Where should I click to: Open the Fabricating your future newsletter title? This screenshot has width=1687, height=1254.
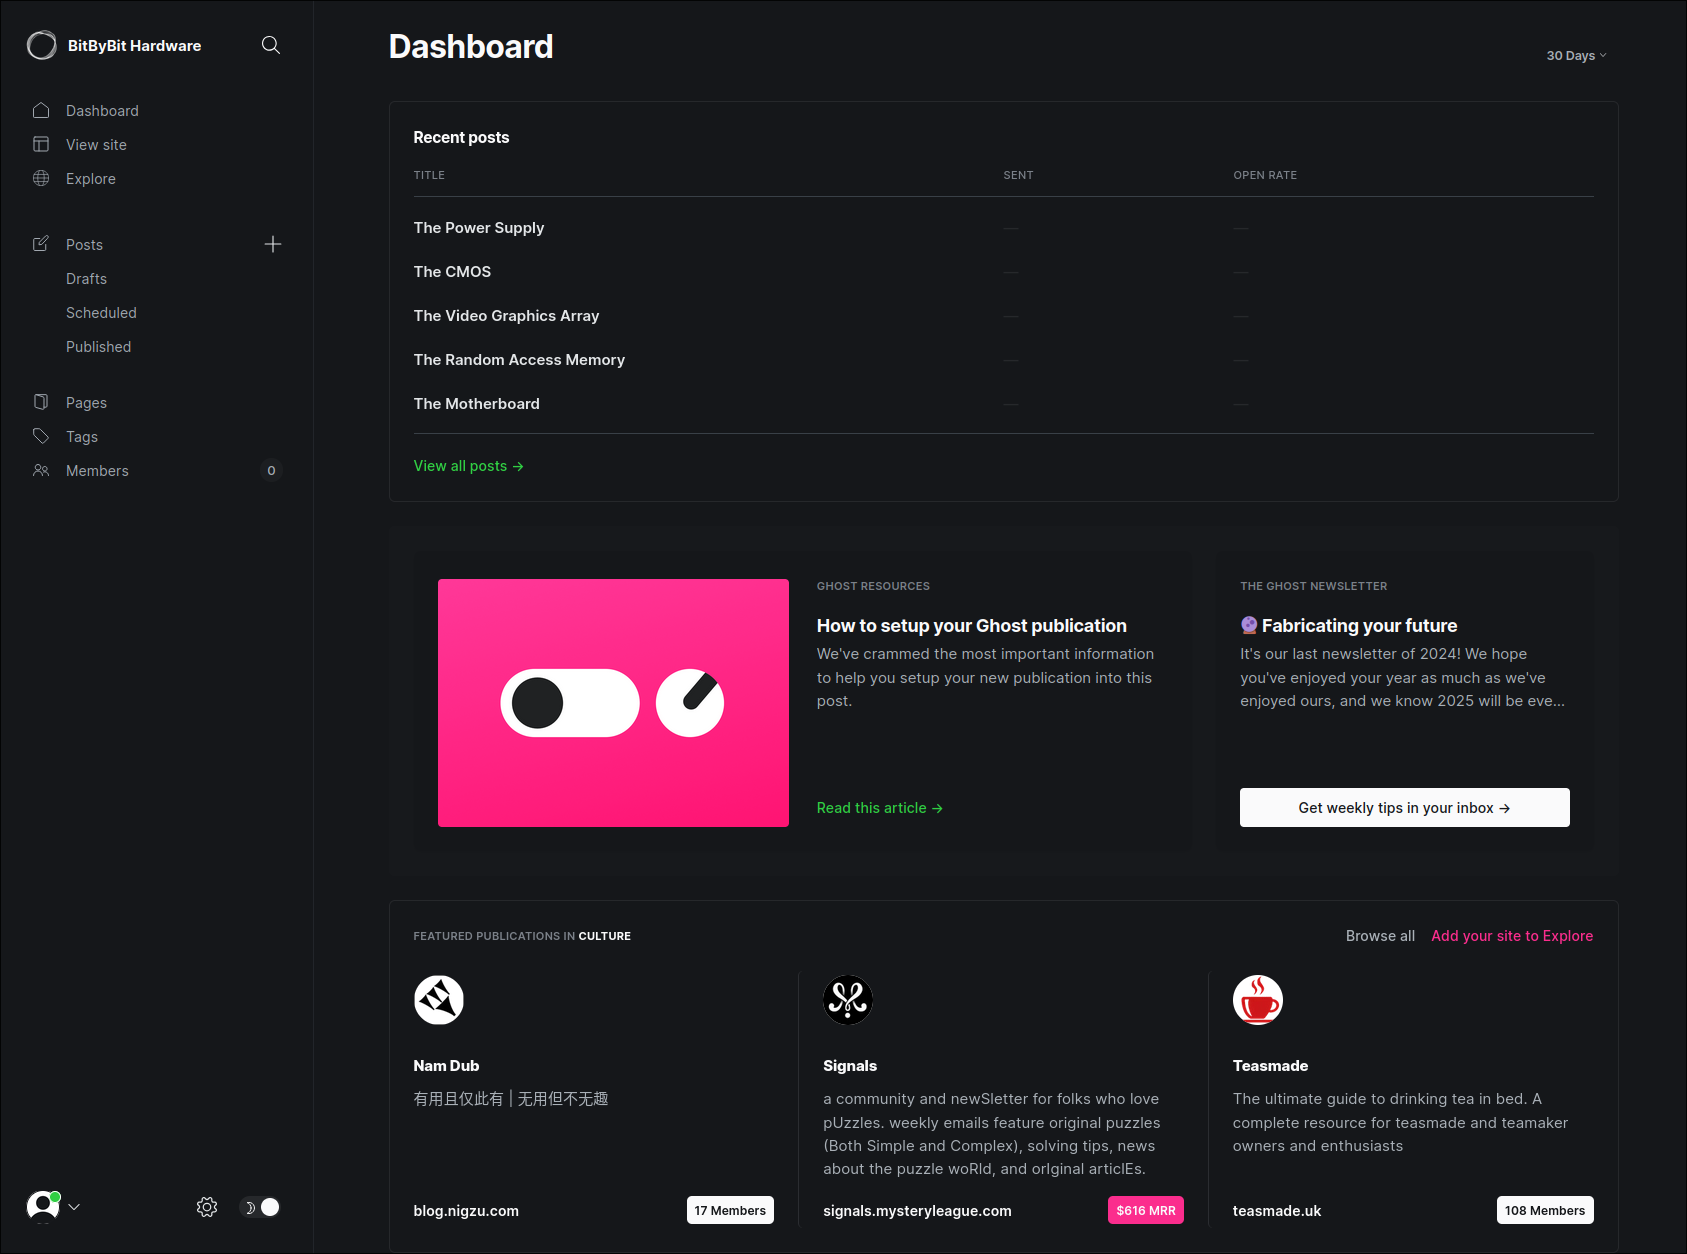click(1359, 626)
